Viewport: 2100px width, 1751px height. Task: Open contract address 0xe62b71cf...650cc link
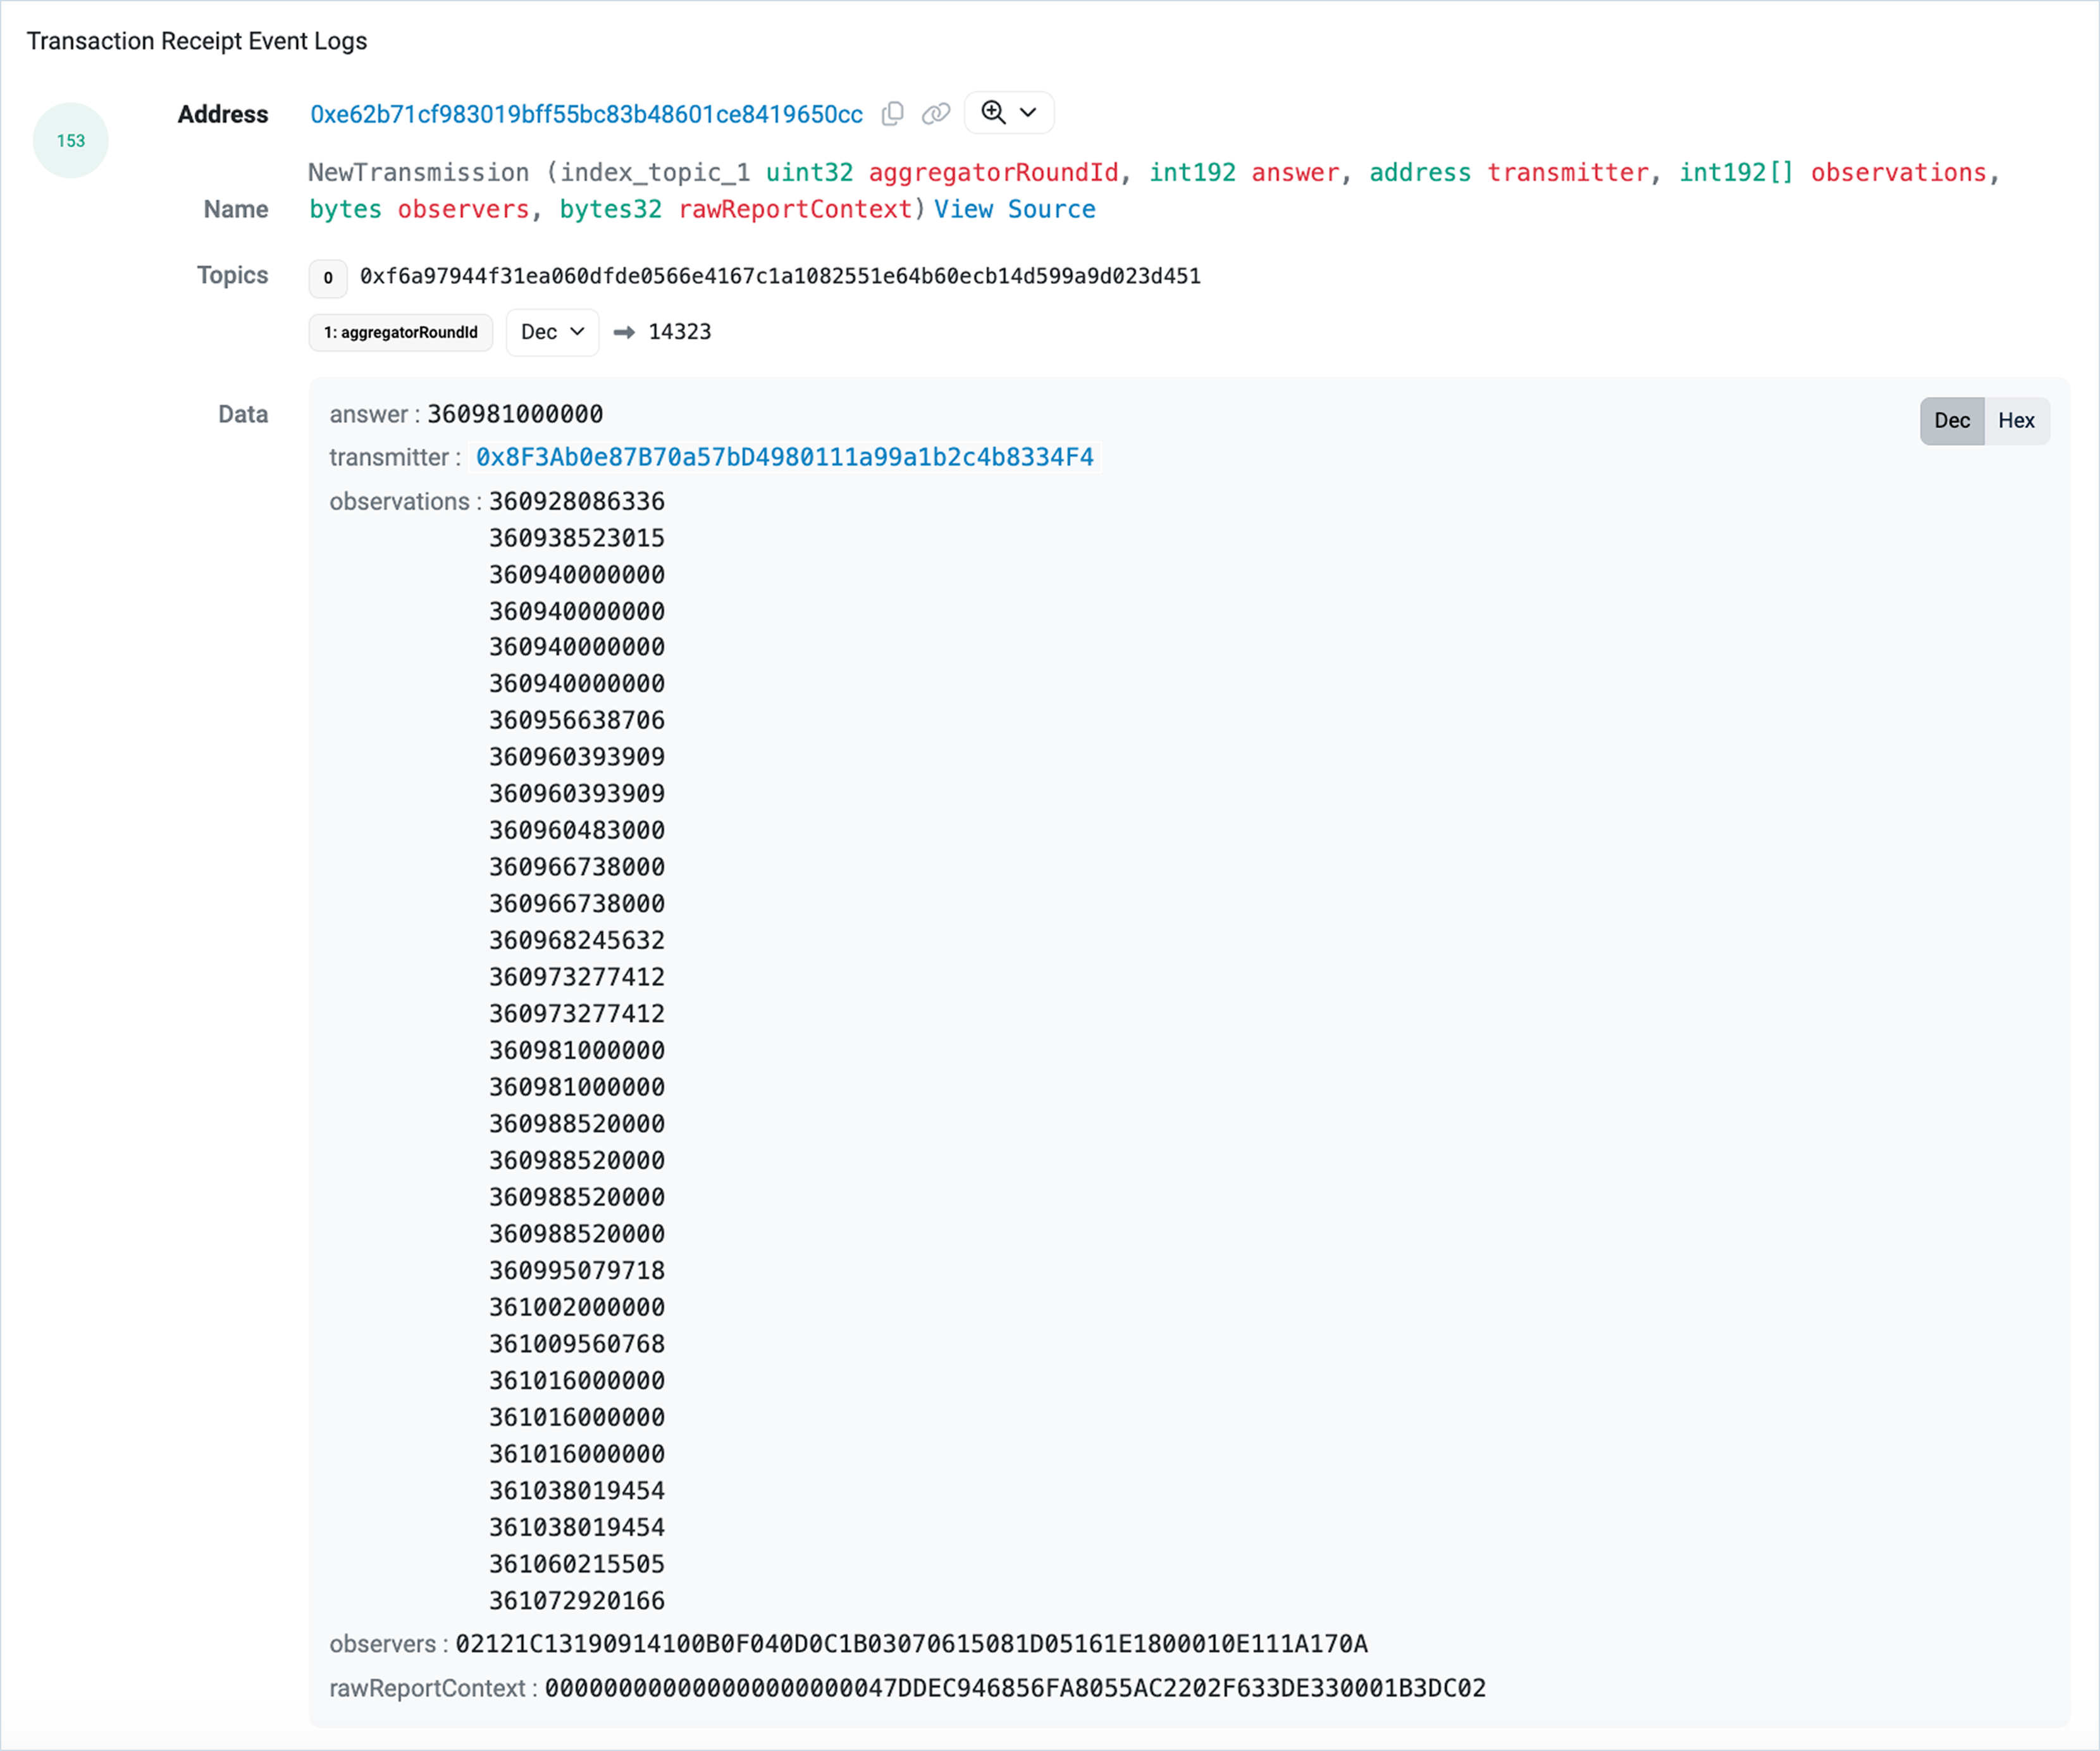tap(586, 115)
